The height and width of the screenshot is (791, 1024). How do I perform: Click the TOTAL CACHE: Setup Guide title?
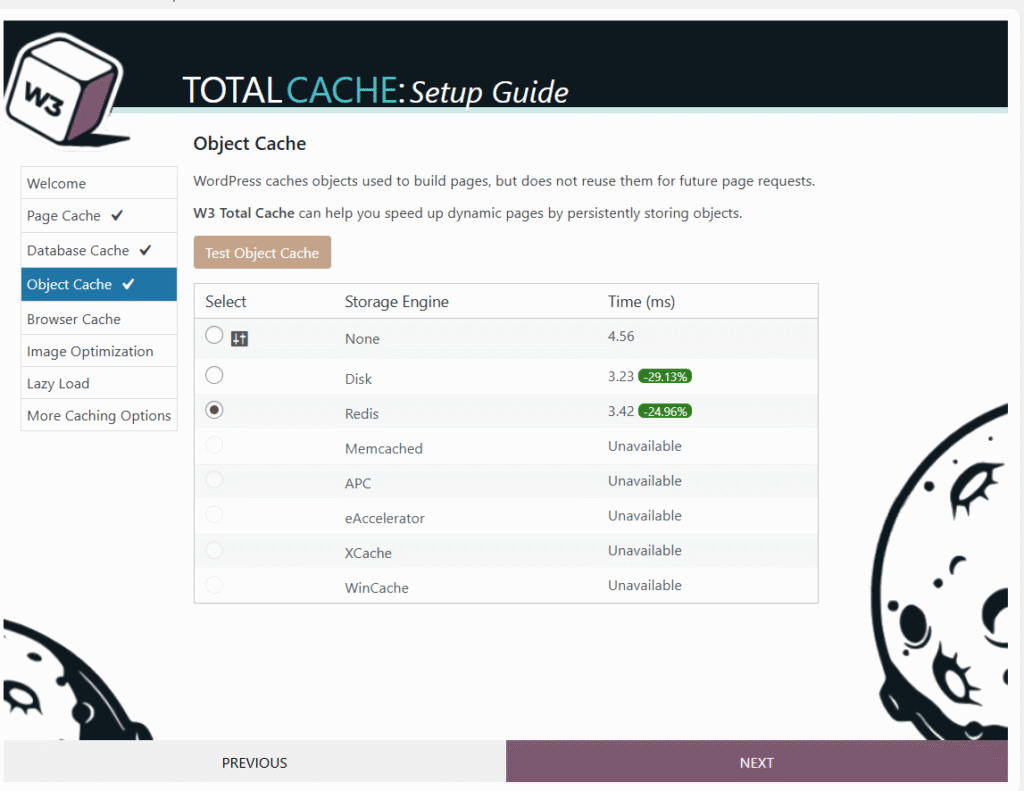tap(376, 90)
